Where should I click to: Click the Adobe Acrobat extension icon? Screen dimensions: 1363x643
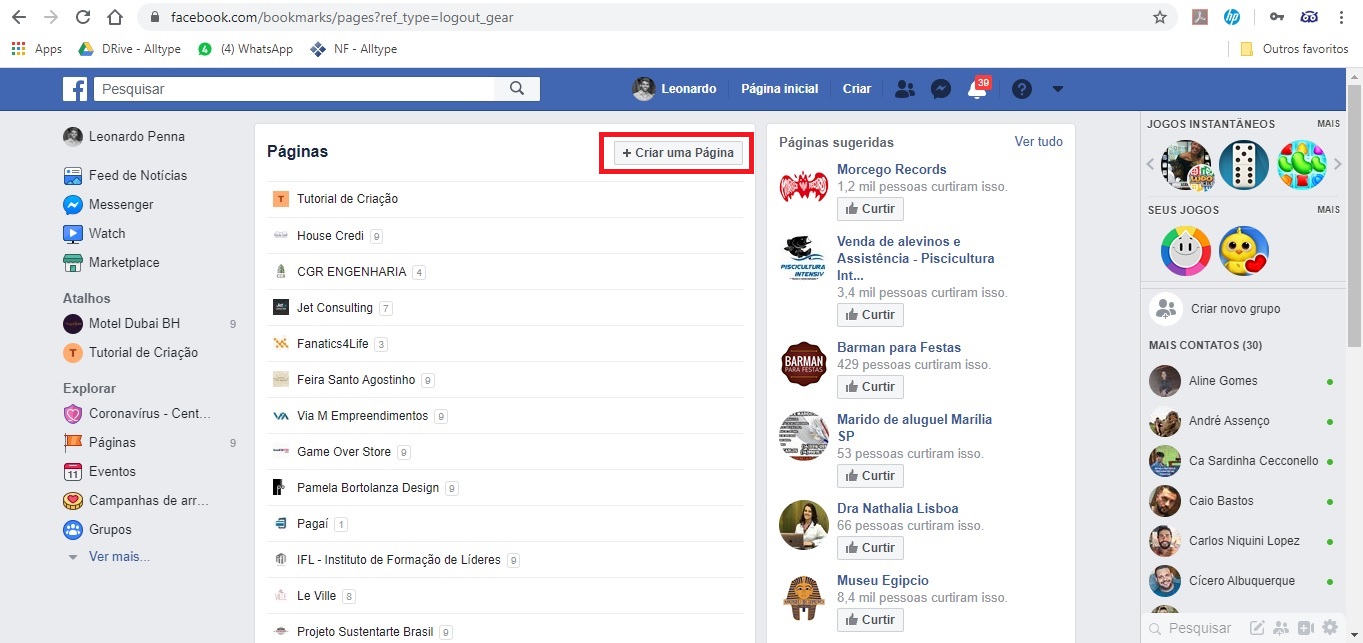pos(1200,17)
